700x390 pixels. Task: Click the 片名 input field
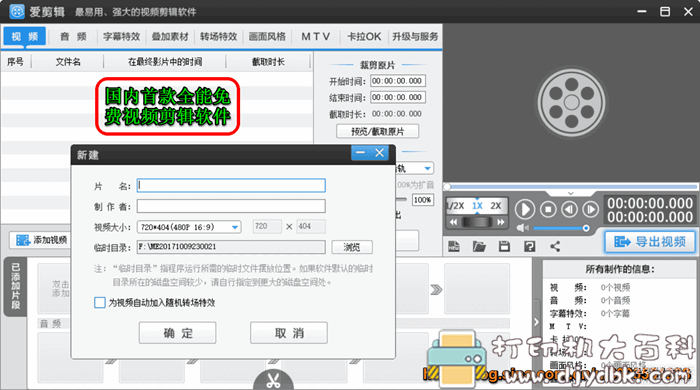point(231,186)
